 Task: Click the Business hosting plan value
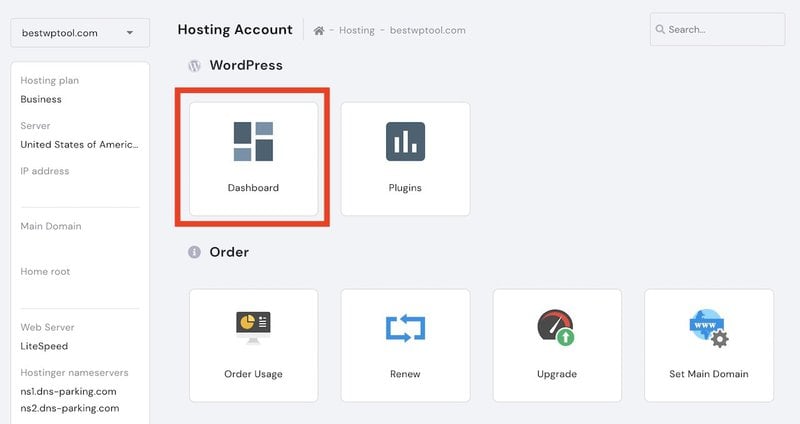pos(41,99)
